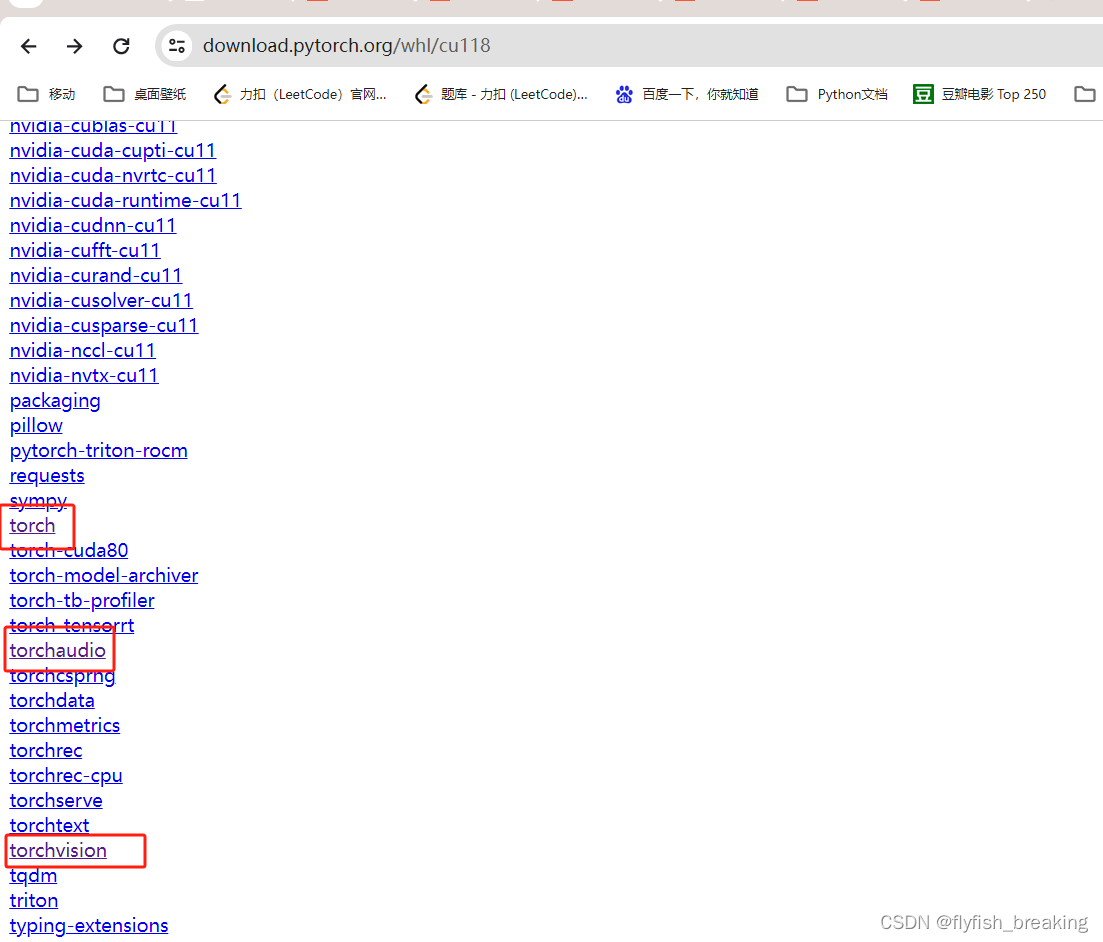The height and width of the screenshot is (942, 1103).
Task: Open the sympy link
Action: point(38,501)
